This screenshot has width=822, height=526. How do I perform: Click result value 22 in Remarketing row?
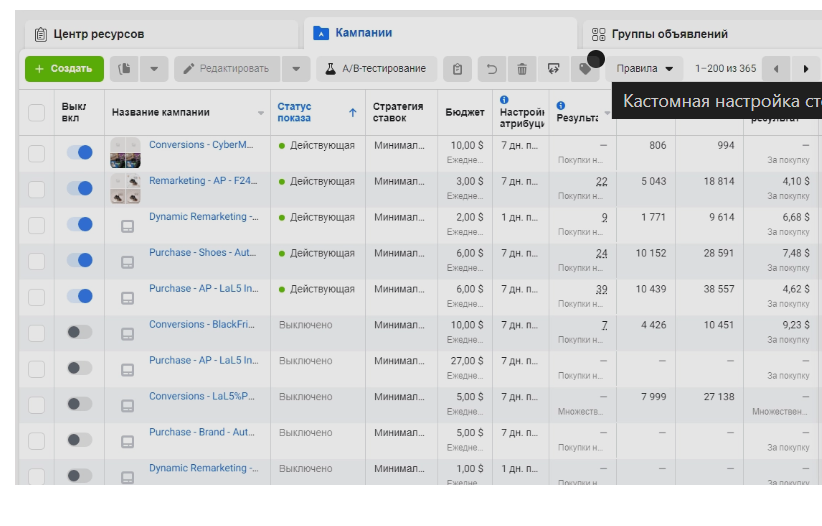pyautogui.click(x=601, y=181)
